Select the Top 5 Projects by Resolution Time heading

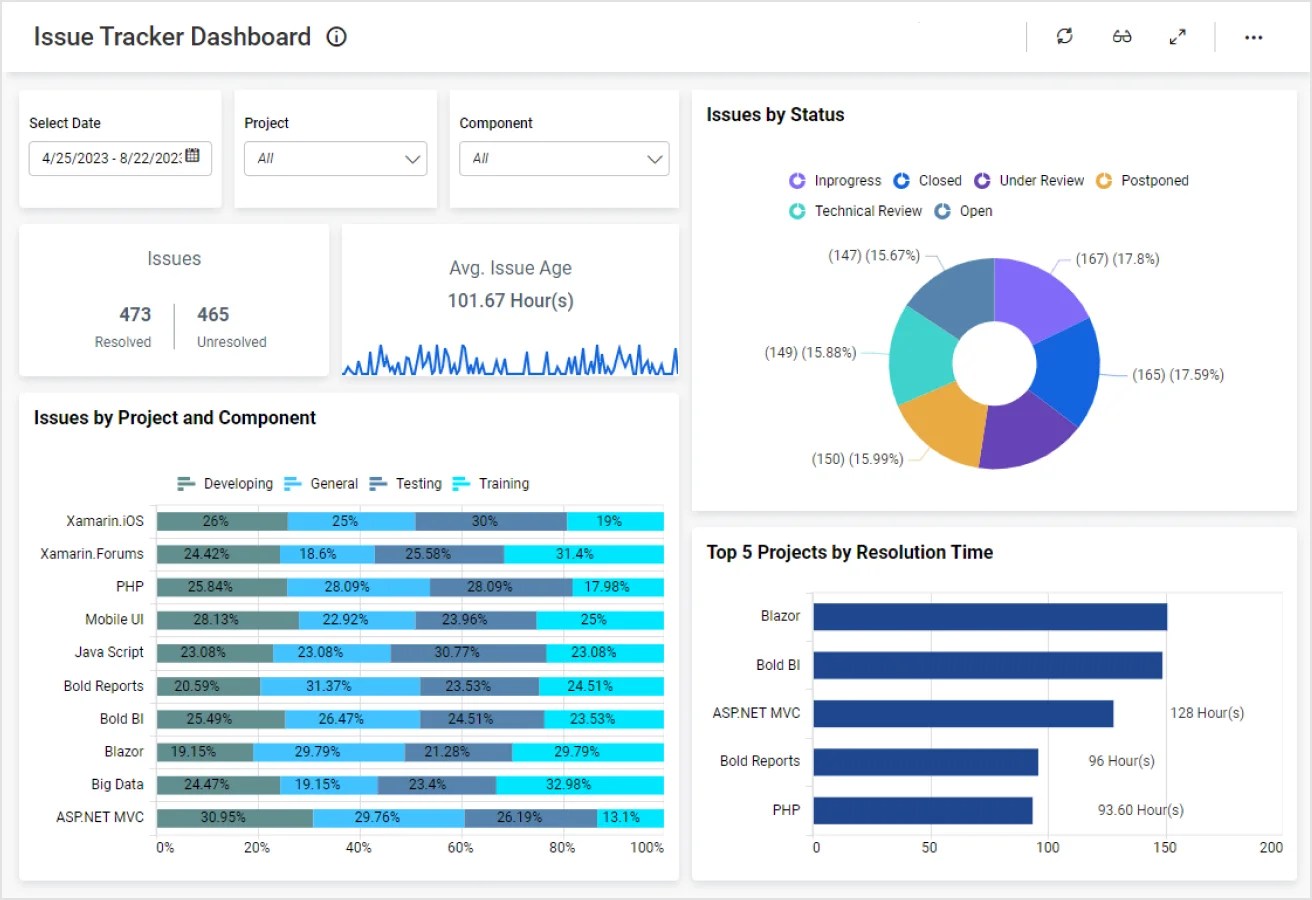click(850, 552)
